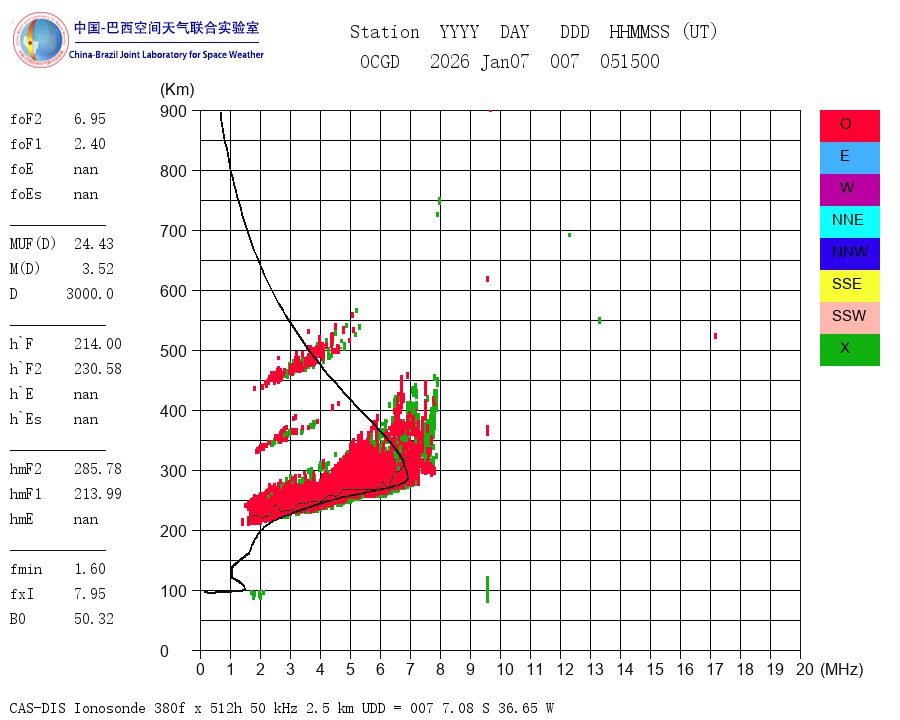The width and height of the screenshot is (900, 720).
Task: Click the hmE label in parameter list
Action: pos(21,519)
